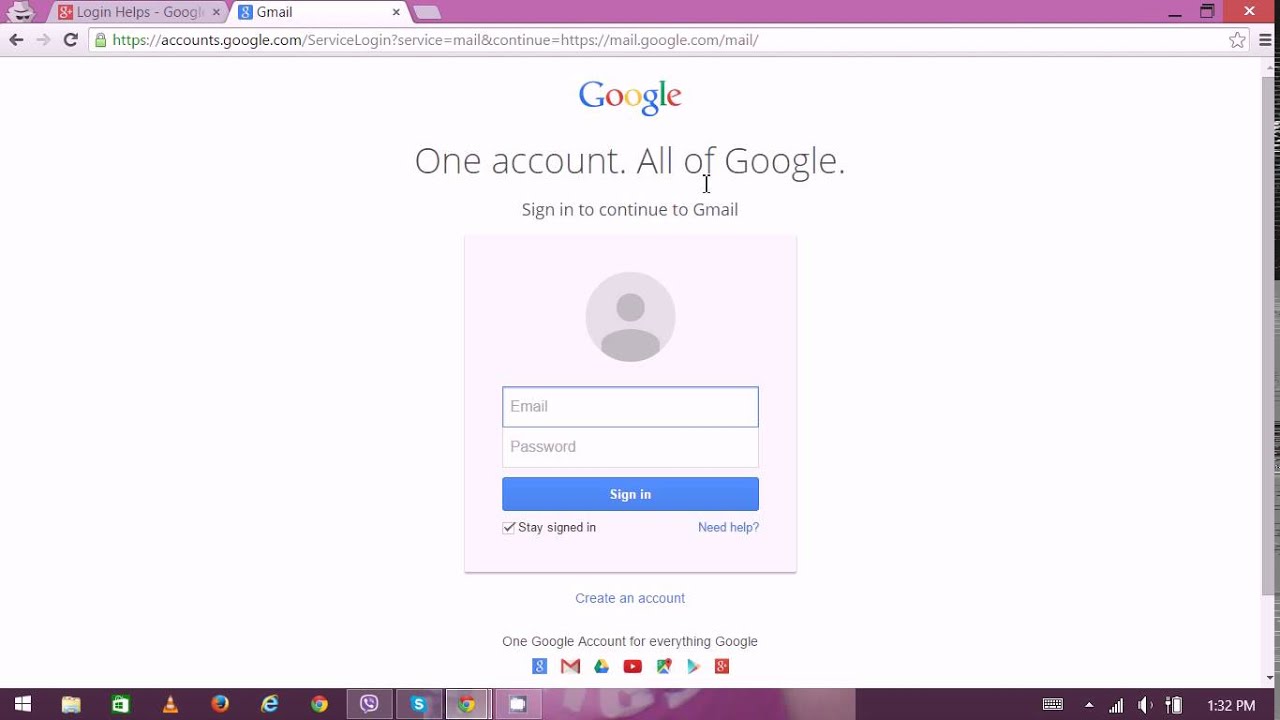Click the volume speaker tray icon
Viewport: 1280px width, 720px height.
tap(1146, 705)
